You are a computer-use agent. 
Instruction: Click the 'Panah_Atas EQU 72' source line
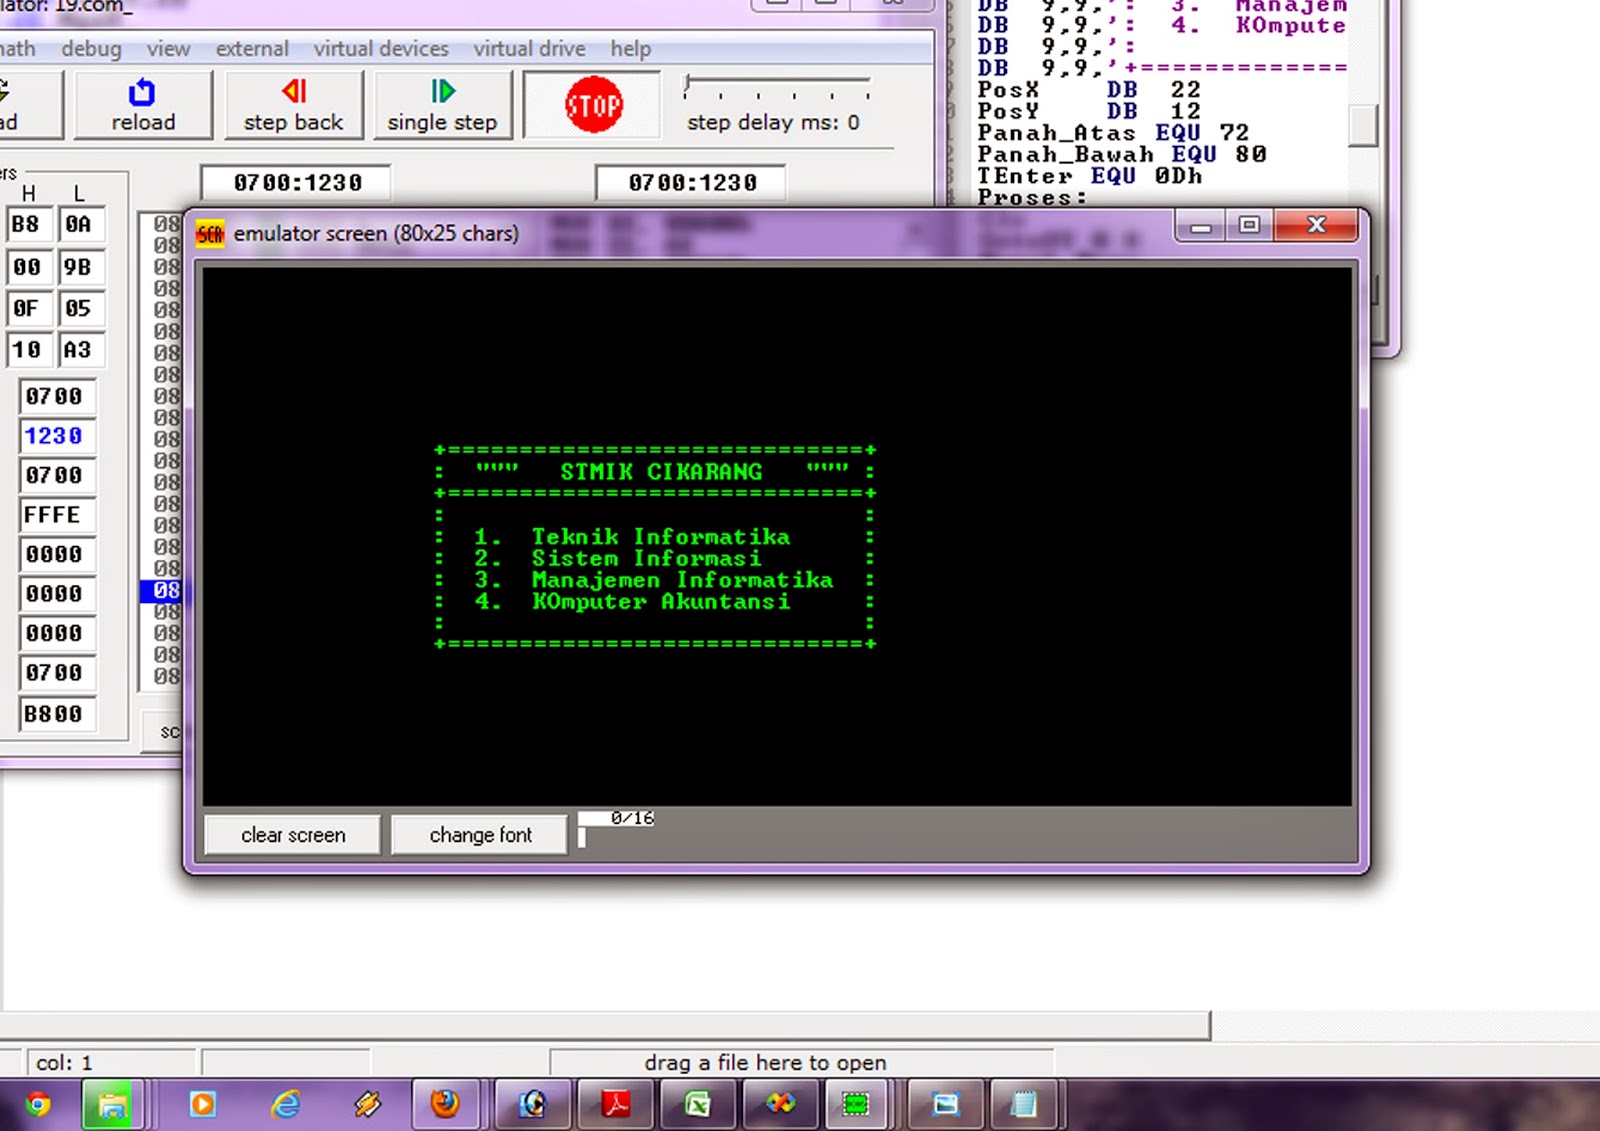pyautogui.click(x=1113, y=133)
